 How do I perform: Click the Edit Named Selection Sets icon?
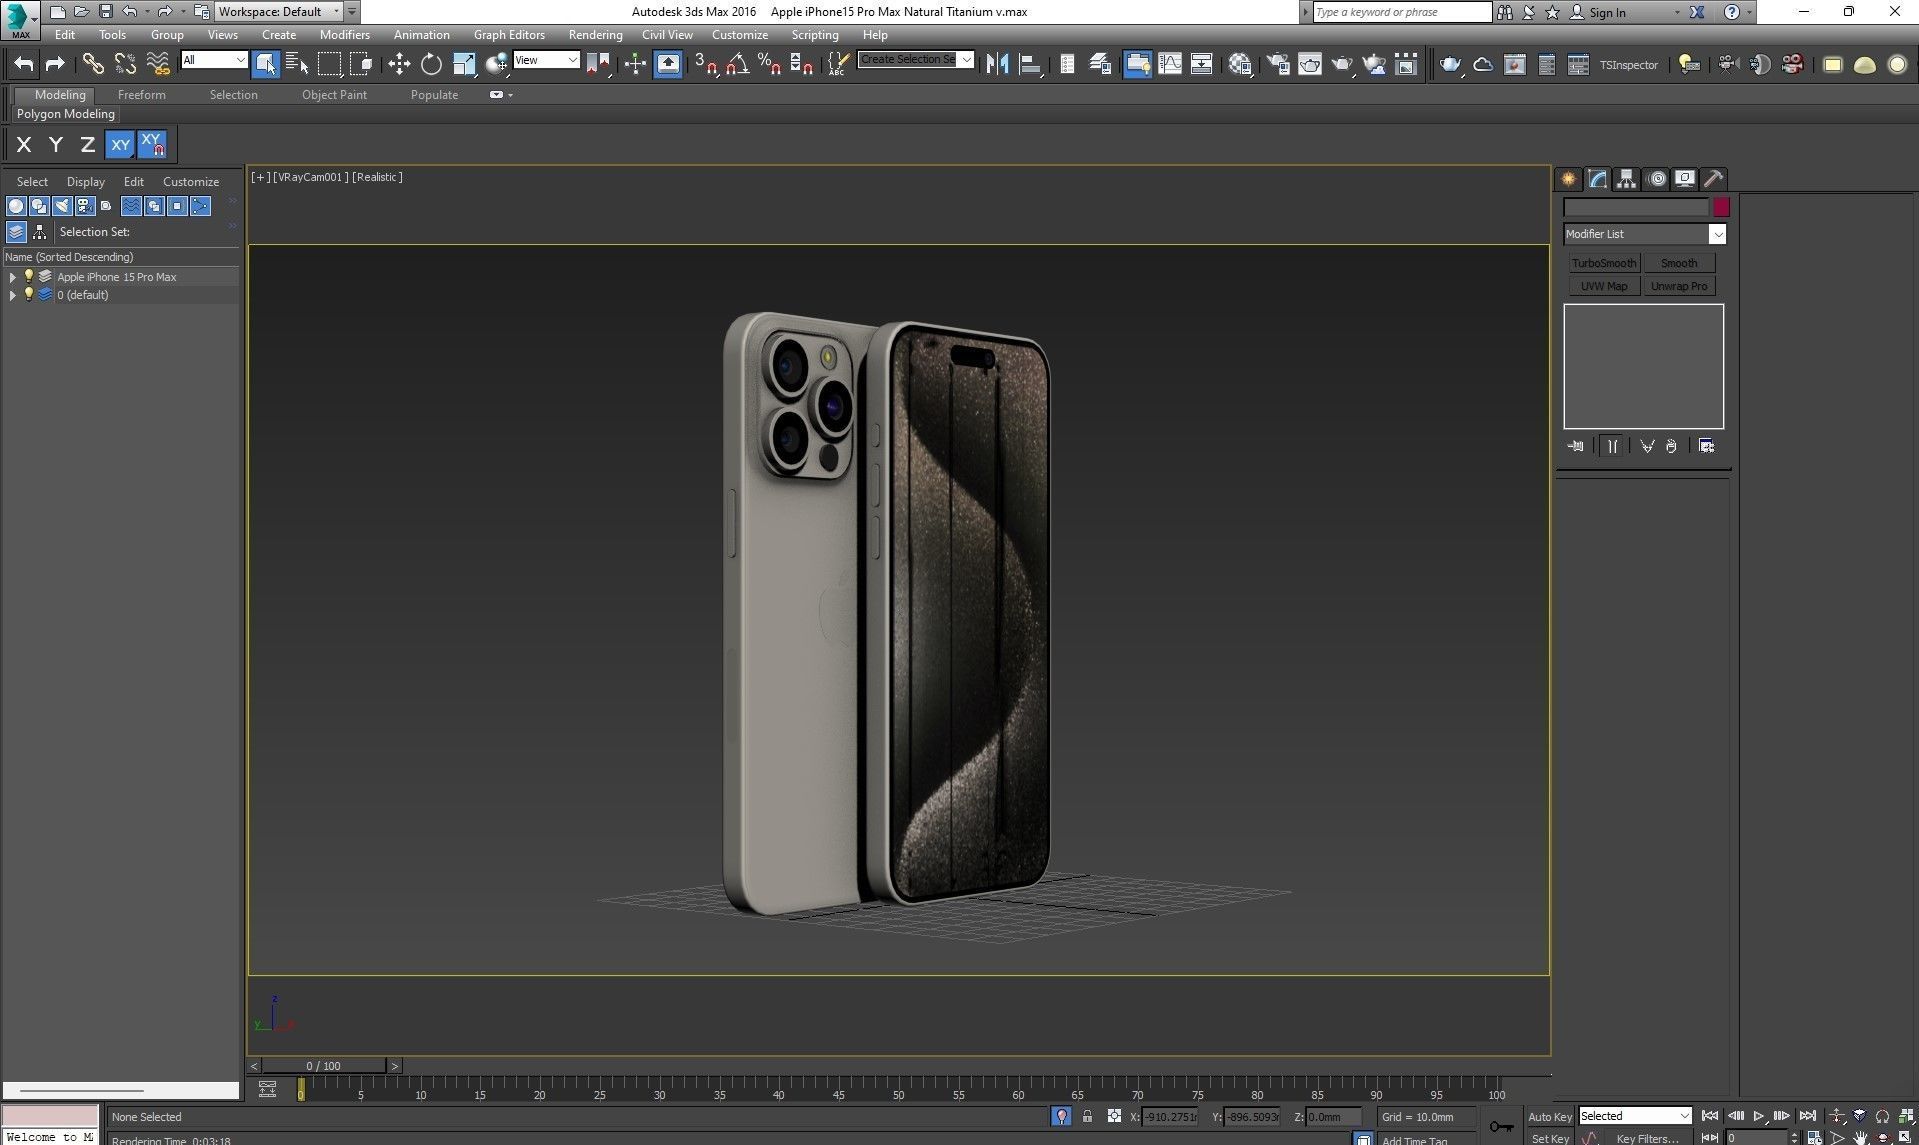click(x=838, y=64)
